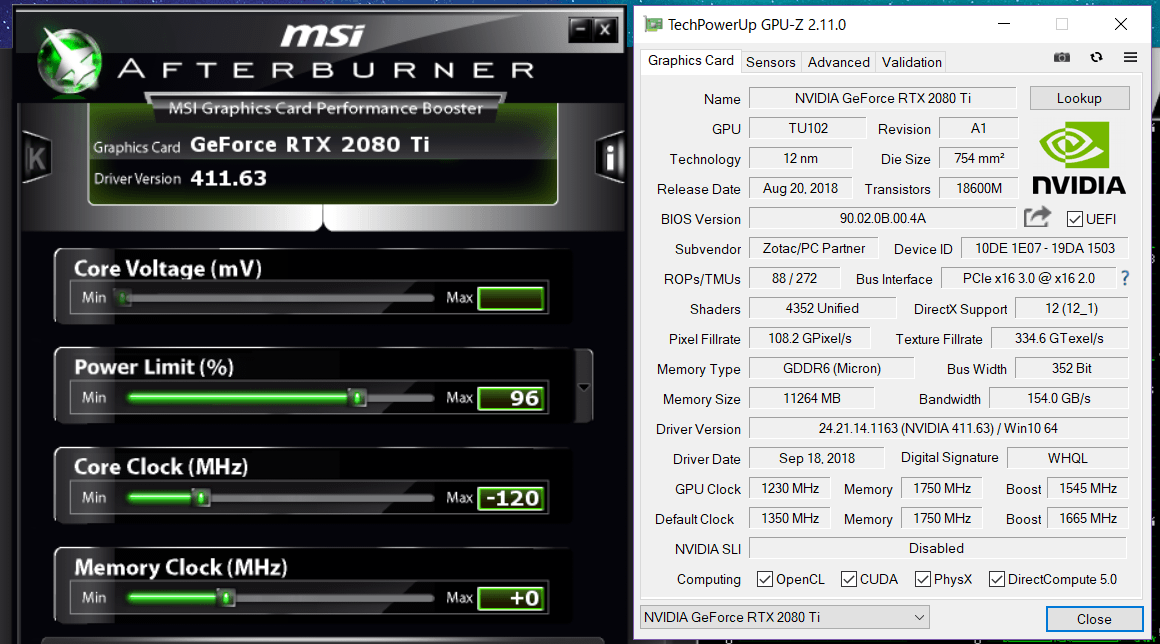Click the Memory Clock slider handle
The image size is (1160, 644).
(x=226, y=598)
